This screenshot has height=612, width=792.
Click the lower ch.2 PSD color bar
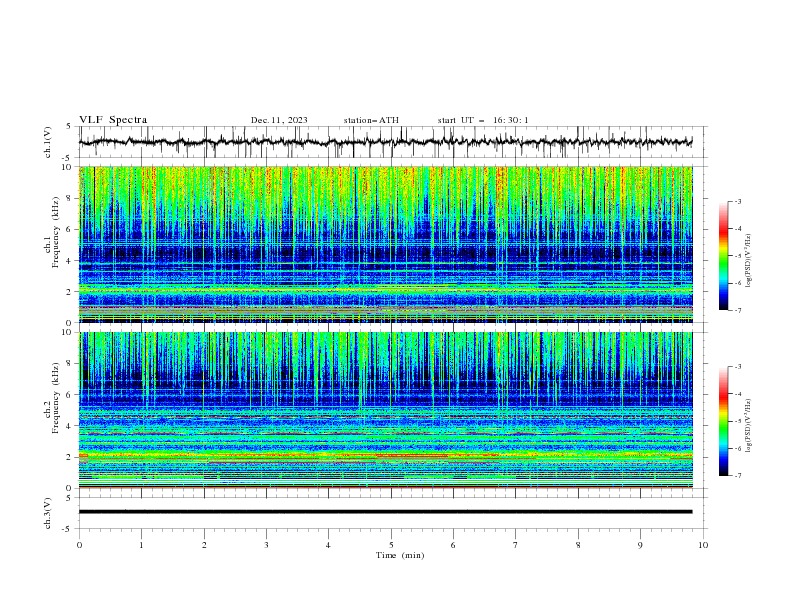pos(723,421)
